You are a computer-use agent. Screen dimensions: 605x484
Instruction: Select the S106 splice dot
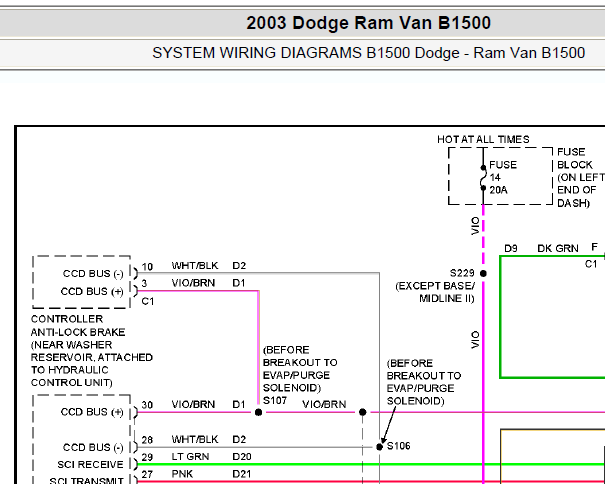[379, 447]
